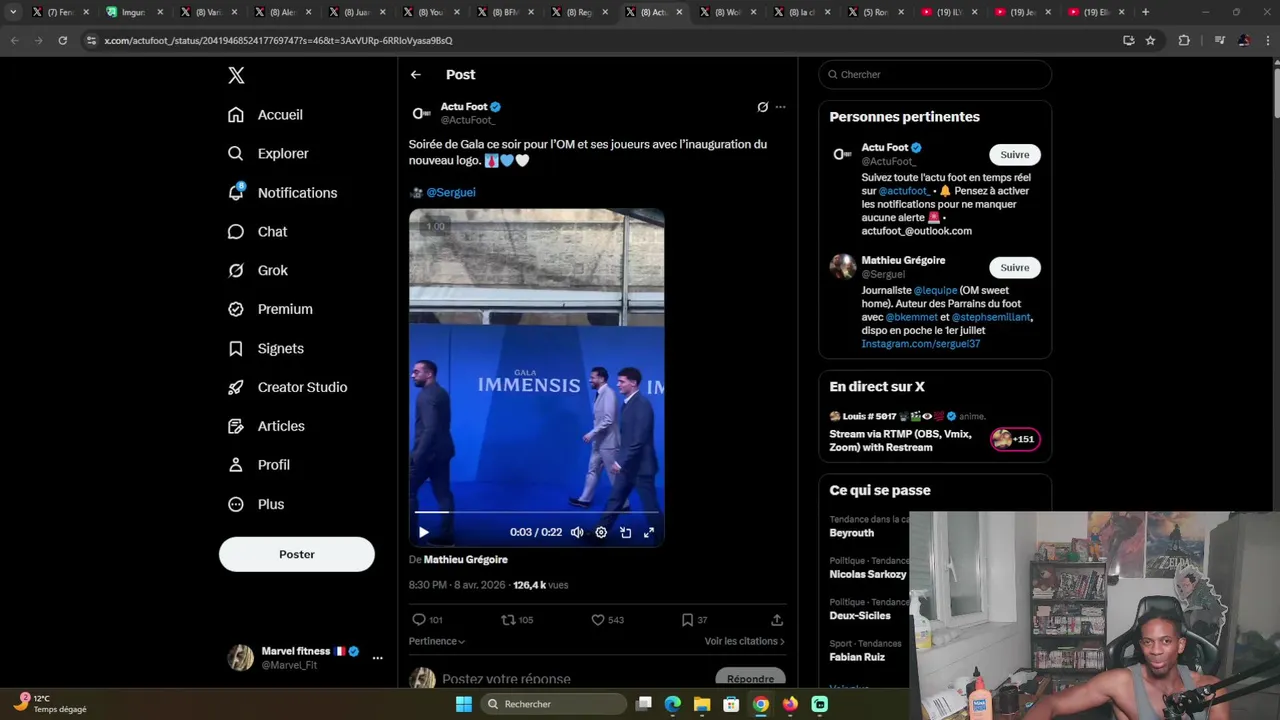Enter fullscreen video mode
The image size is (1280, 720).
point(649,533)
